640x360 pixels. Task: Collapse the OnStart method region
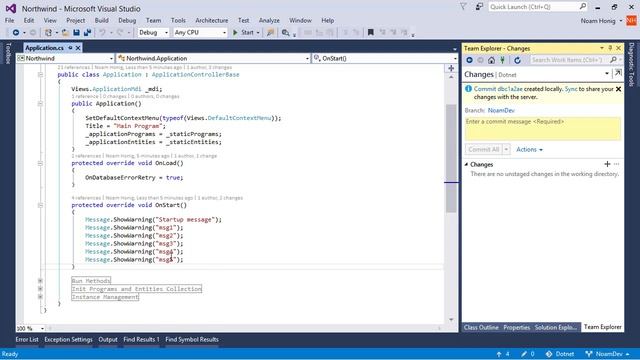pos(40,205)
